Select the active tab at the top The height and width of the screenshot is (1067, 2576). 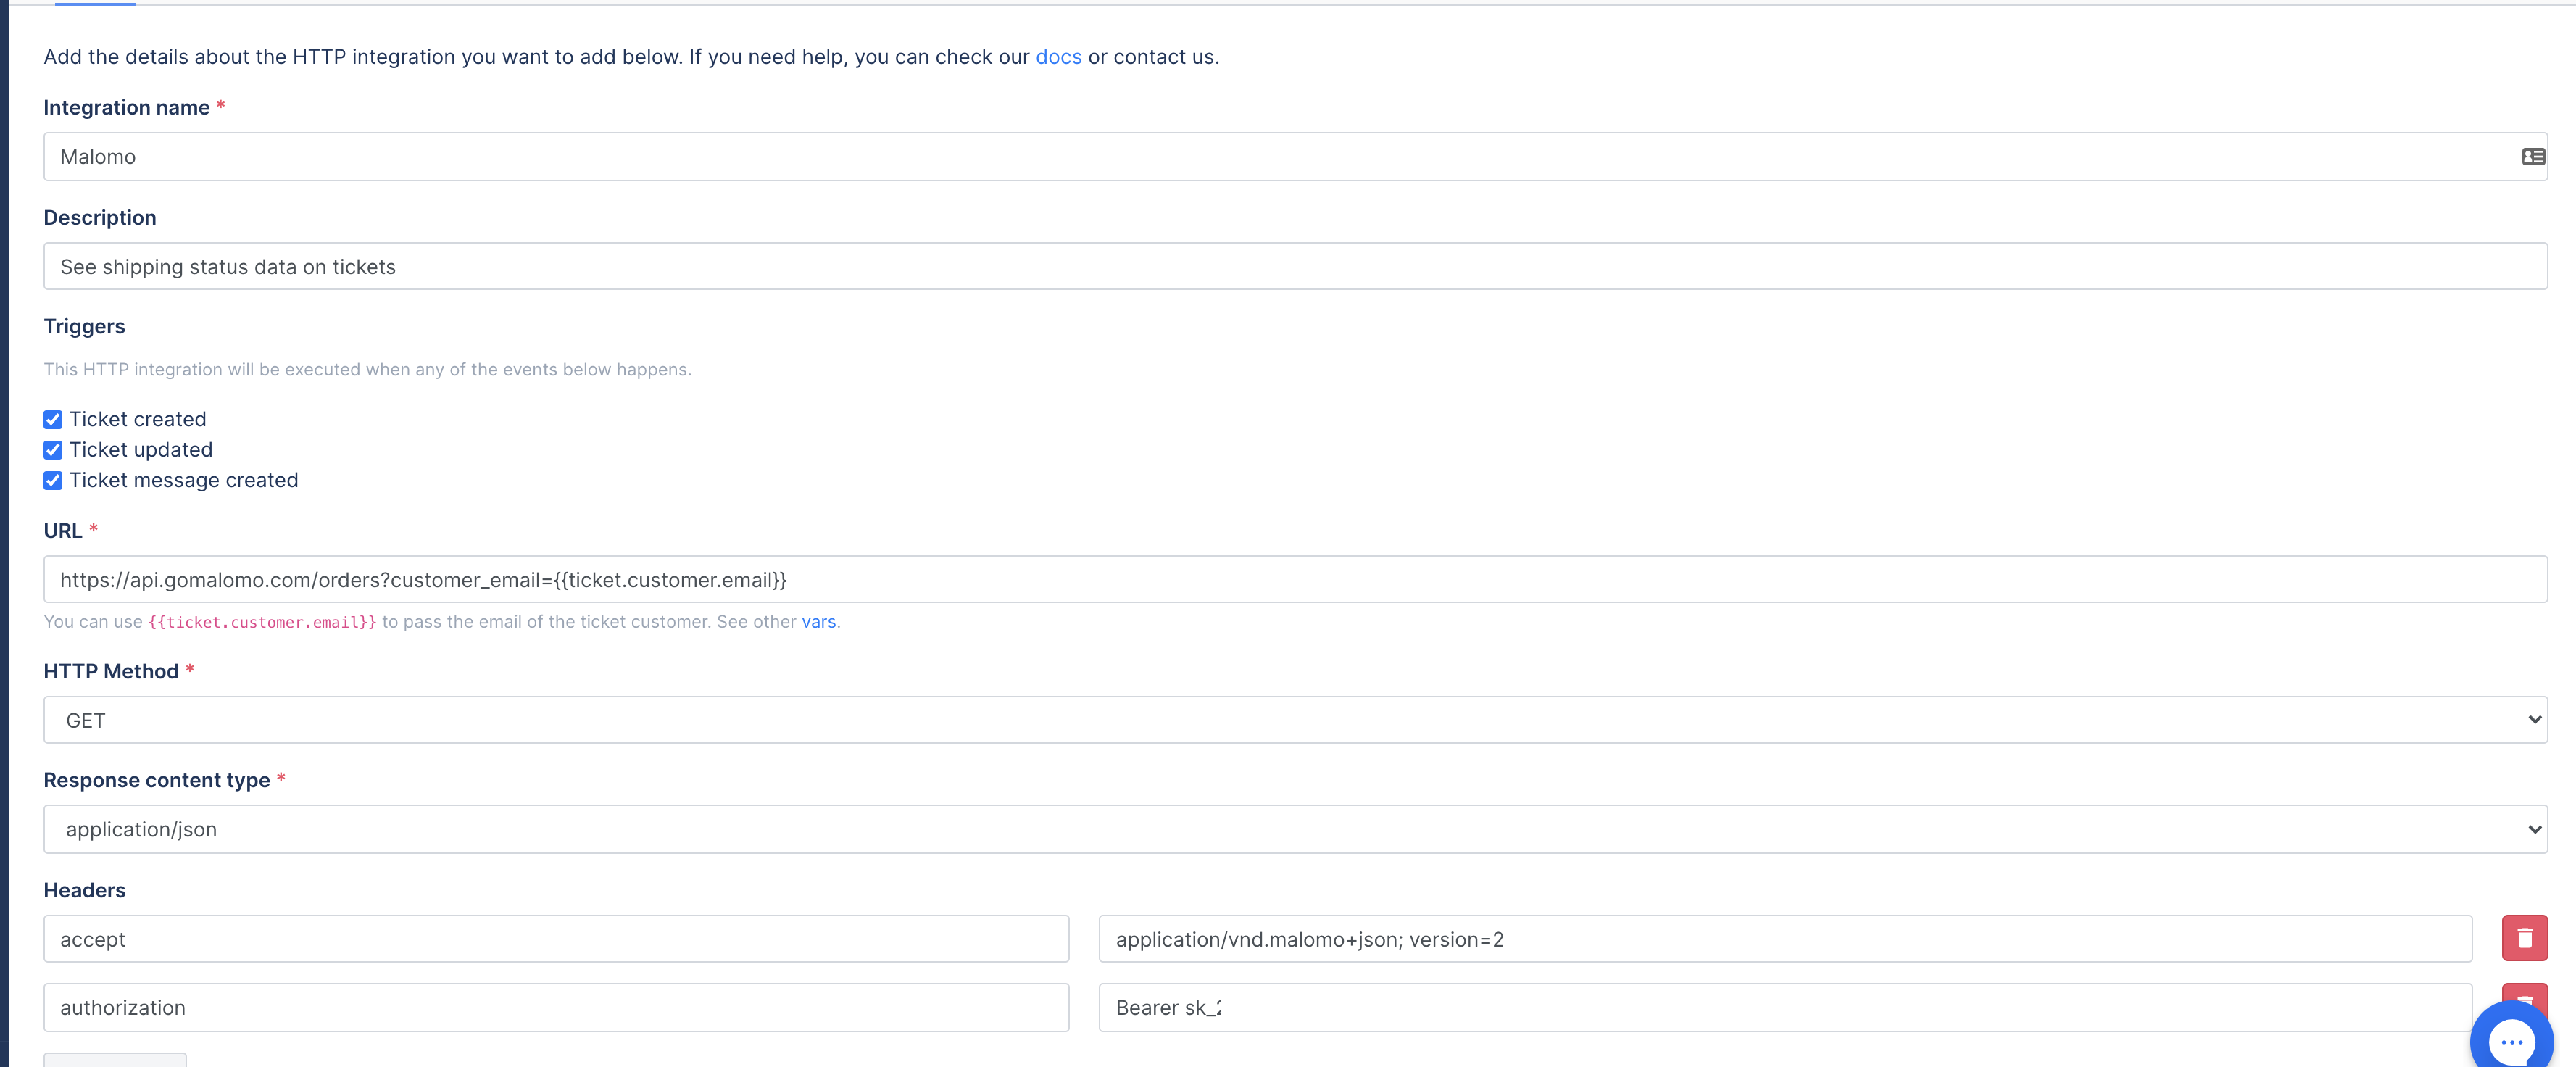[95, 4]
